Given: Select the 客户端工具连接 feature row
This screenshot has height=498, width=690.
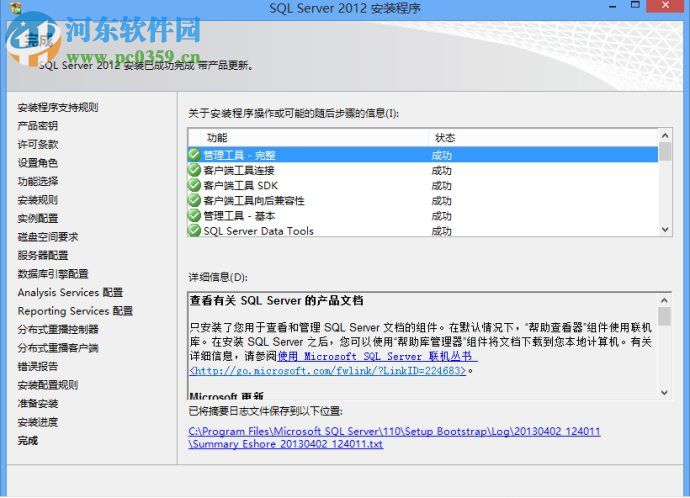Looking at the screenshot, I should pyautogui.click(x=423, y=170).
